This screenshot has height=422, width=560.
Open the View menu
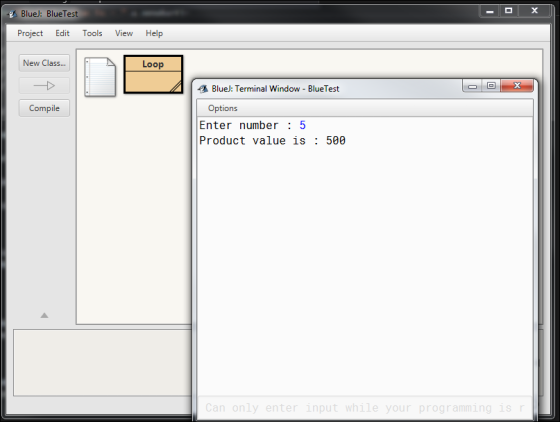(124, 33)
